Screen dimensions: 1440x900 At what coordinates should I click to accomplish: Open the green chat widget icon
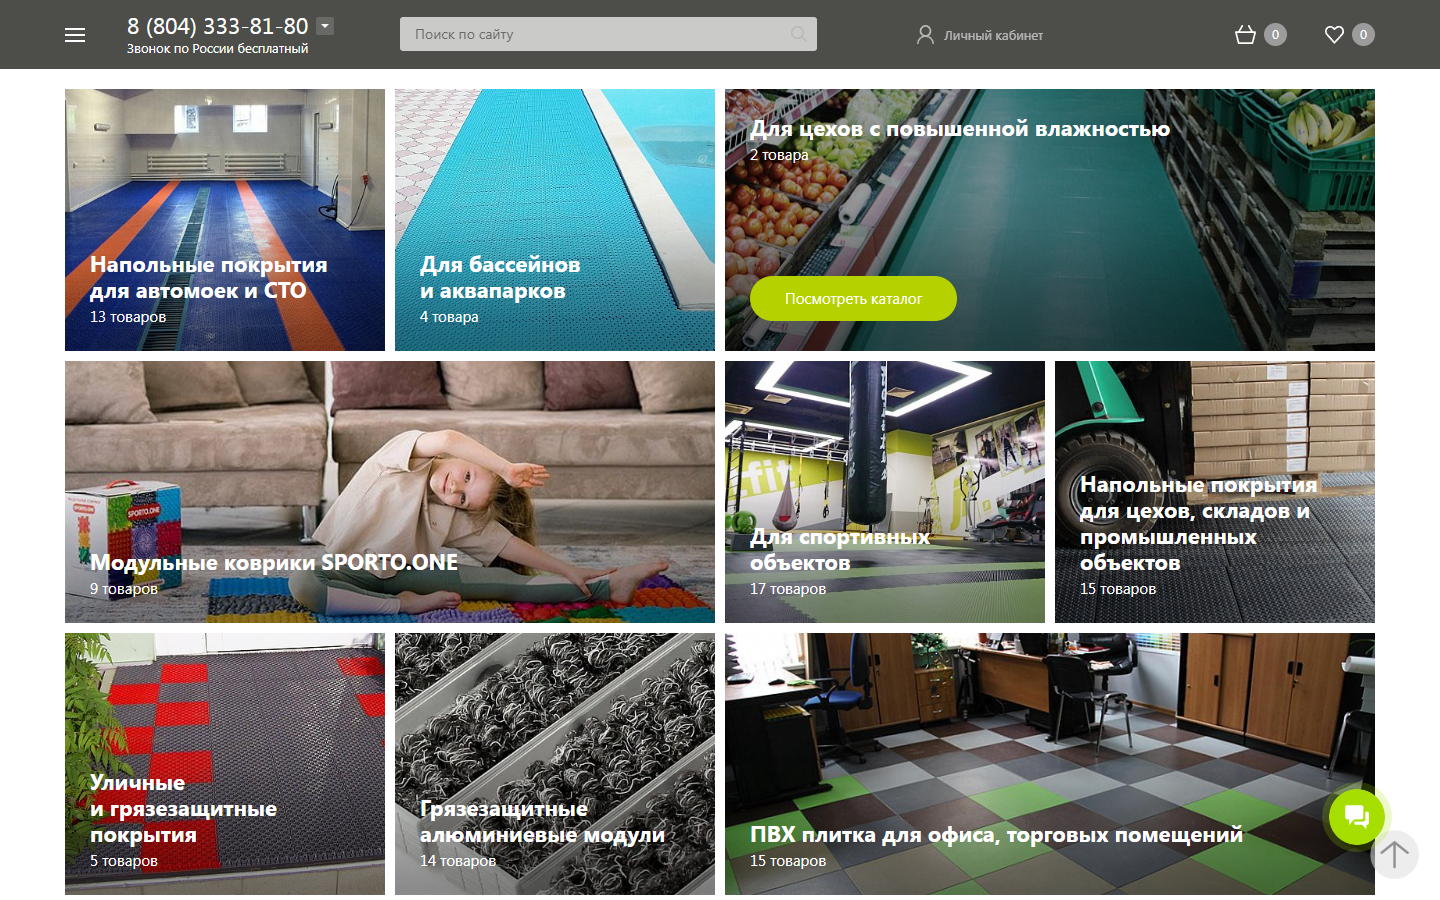coord(1357,817)
